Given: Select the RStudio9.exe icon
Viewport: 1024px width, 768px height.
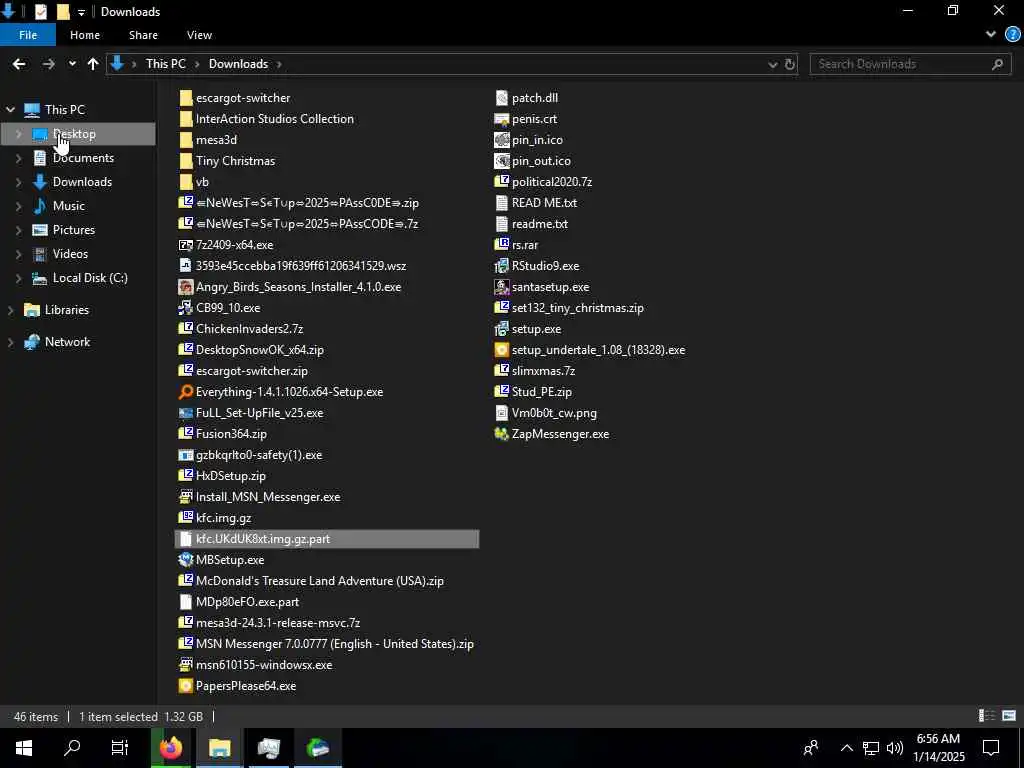Looking at the screenshot, I should pyautogui.click(x=502, y=266).
